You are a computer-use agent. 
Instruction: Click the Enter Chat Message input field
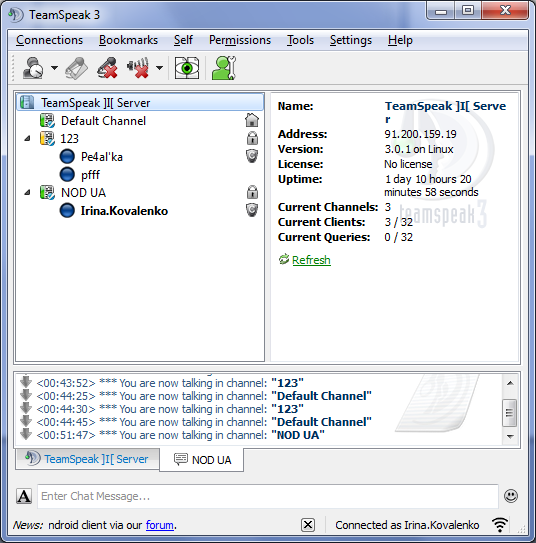click(x=268, y=496)
